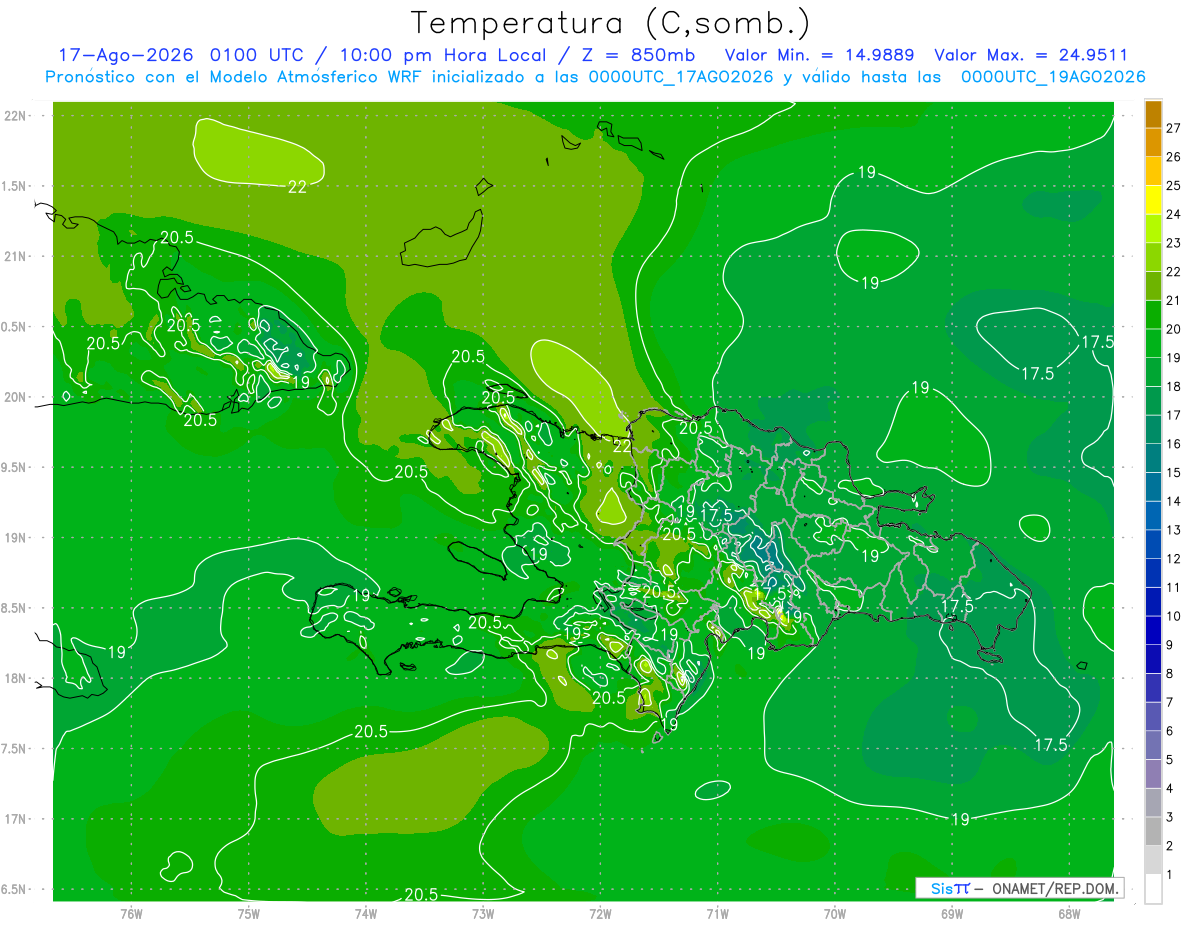This screenshot has height=927, width=1200.
Task: Click the lime swatch between legend 22 and 23
Action: coord(1153,257)
